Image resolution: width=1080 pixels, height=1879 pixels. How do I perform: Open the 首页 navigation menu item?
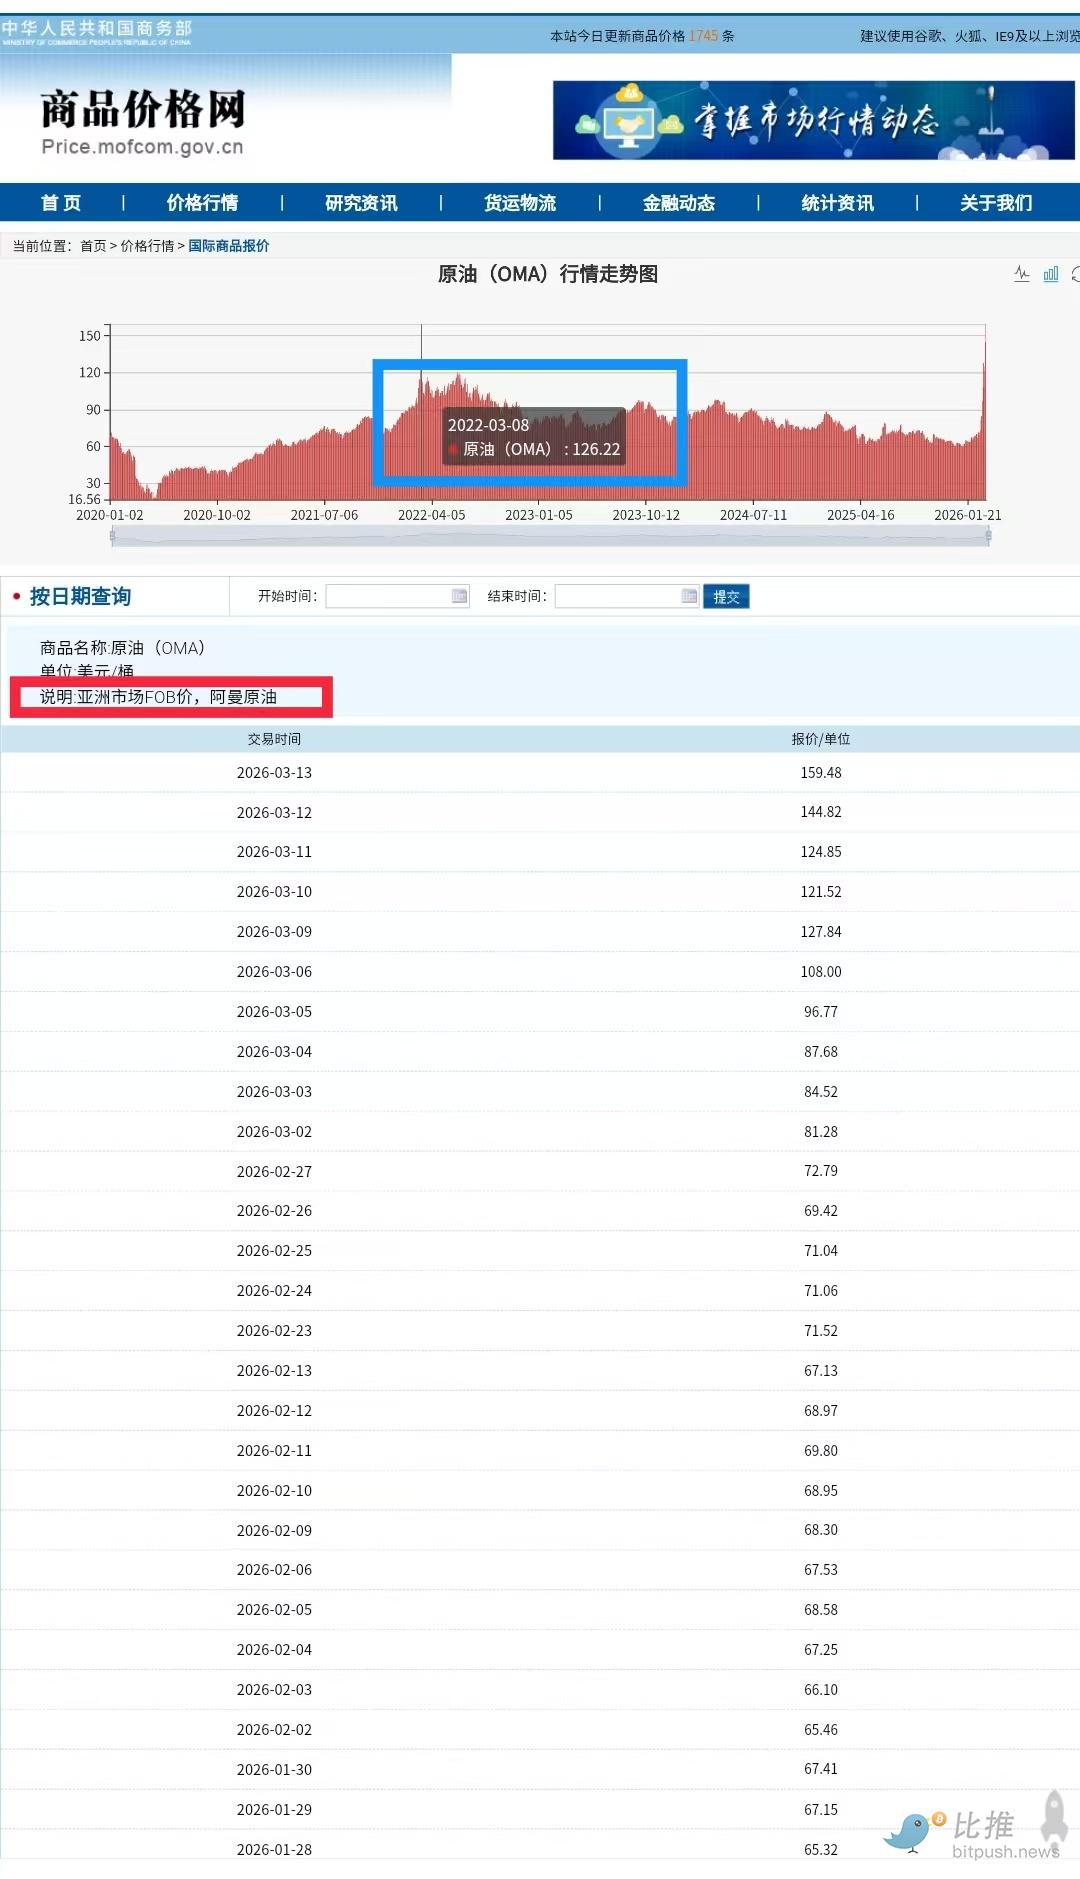pyautogui.click(x=61, y=203)
